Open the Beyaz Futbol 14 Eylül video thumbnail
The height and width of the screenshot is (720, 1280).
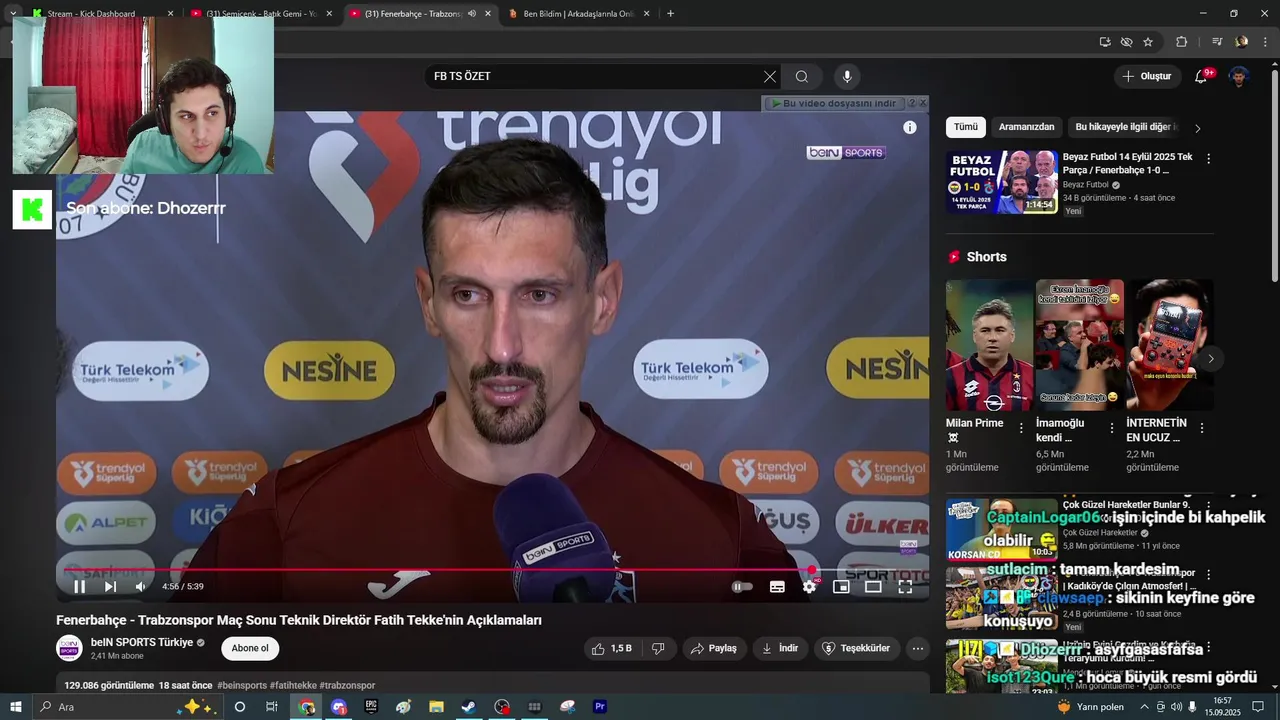coord(1001,182)
